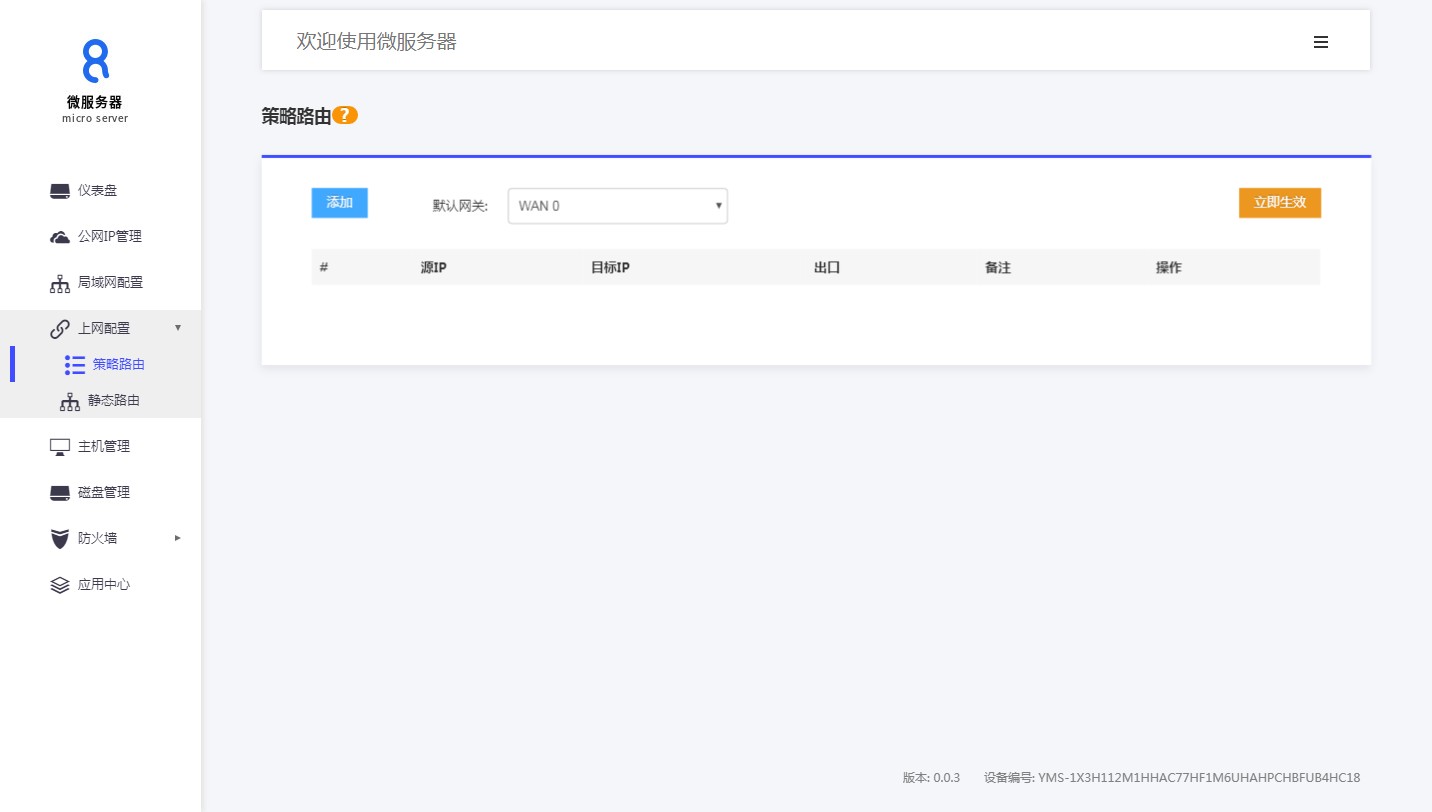The width and height of the screenshot is (1432, 812).
Task: Open the 默认网关 WAN 0 dropdown
Action: tap(617, 206)
